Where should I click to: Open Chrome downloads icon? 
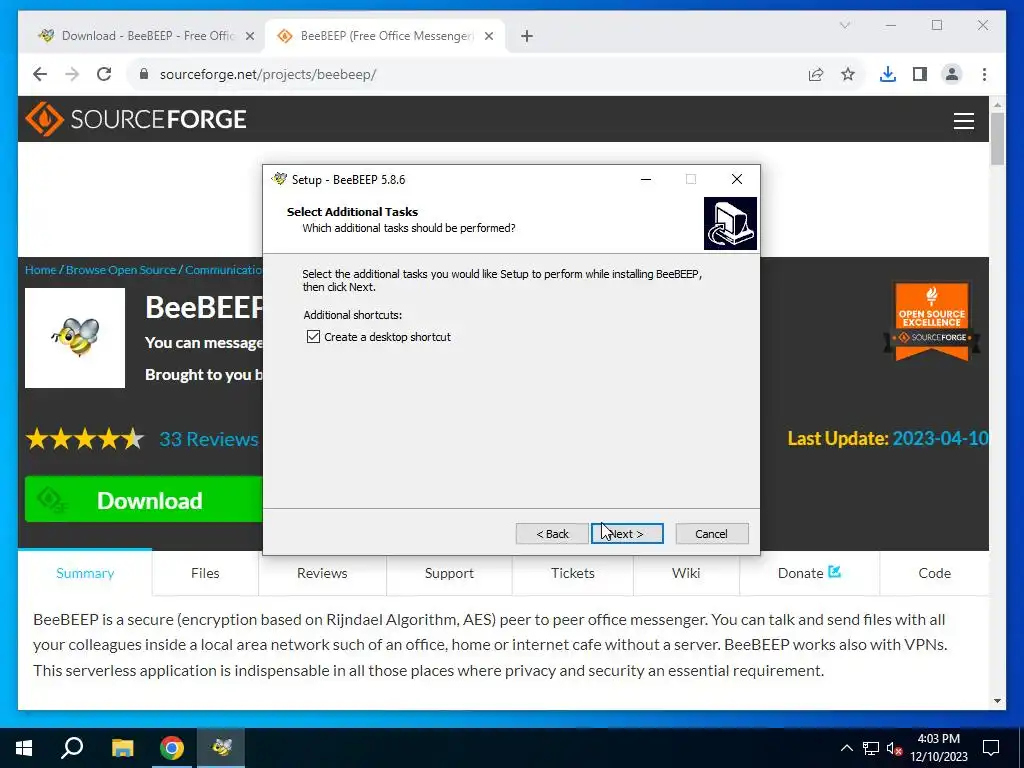point(888,74)
